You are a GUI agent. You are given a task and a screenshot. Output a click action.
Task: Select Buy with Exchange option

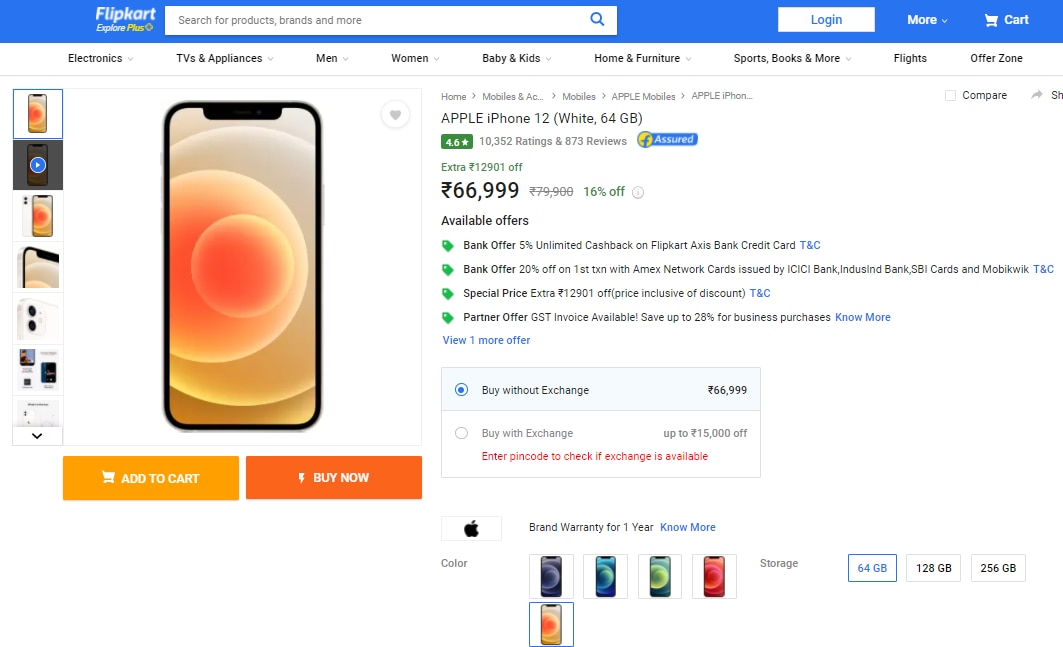tap(461, 433)
